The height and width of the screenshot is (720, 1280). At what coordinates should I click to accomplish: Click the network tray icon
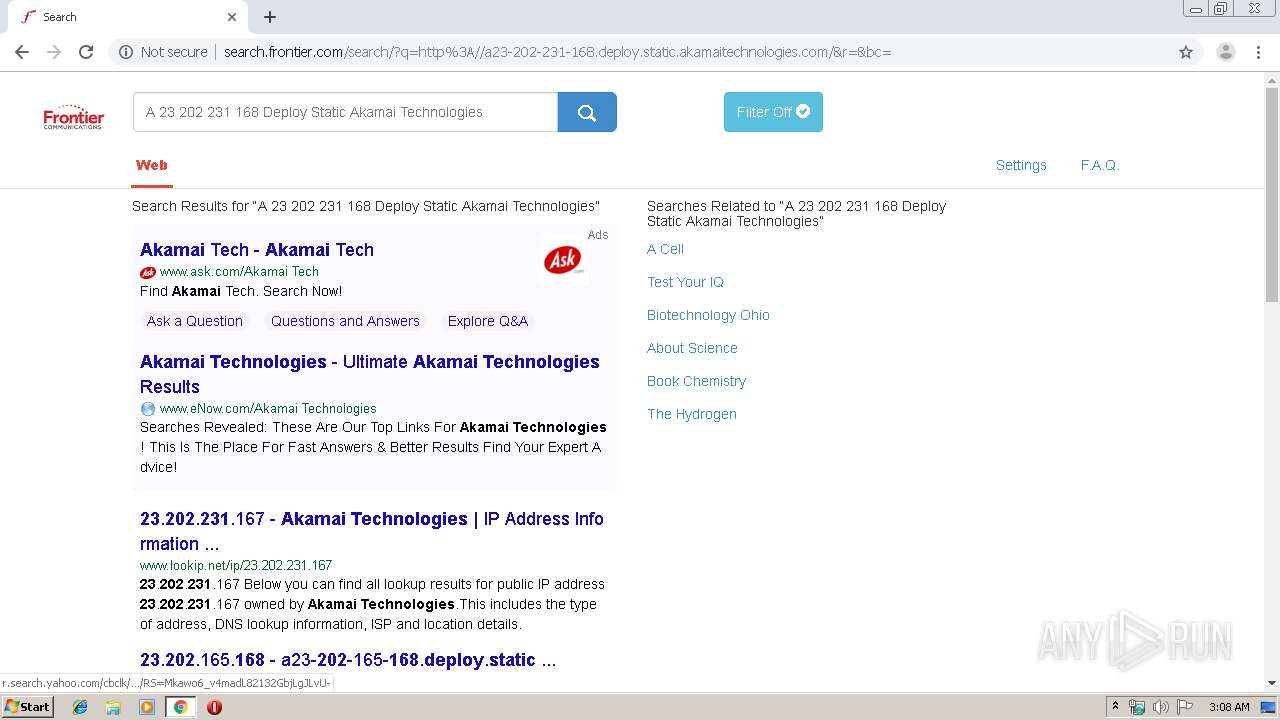tap(1137, 707)
